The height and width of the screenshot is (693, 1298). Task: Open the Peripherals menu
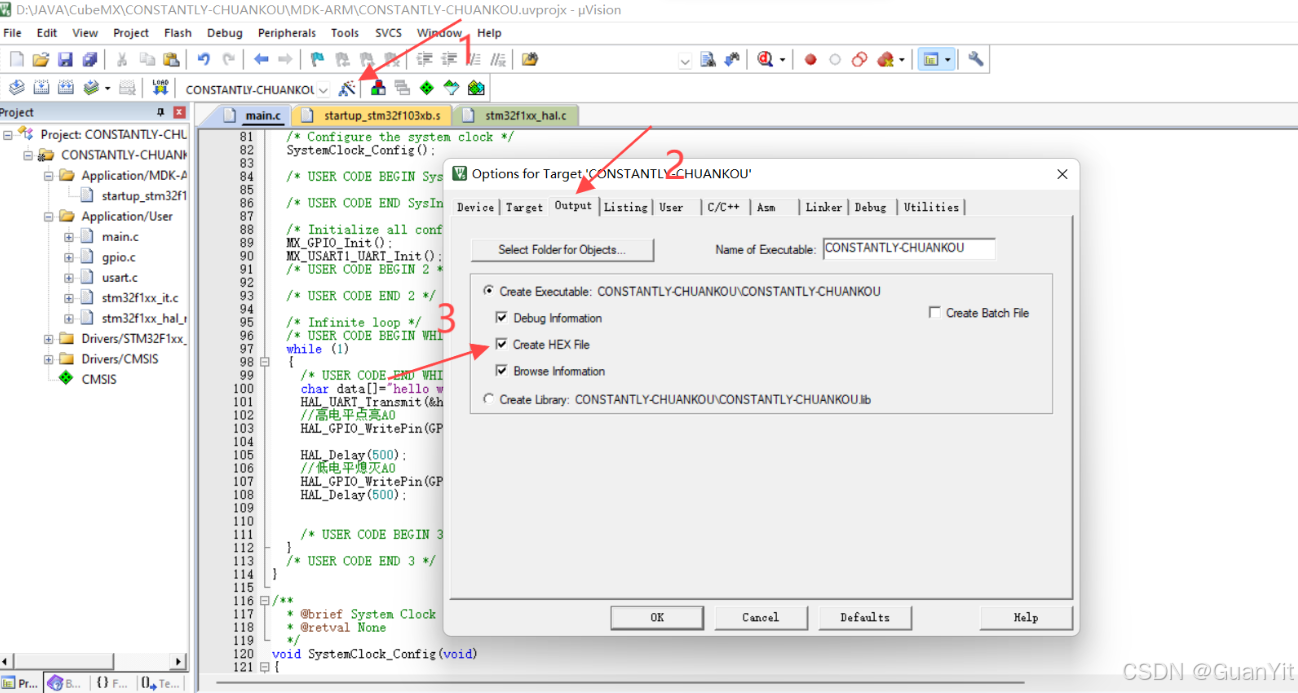287,32
